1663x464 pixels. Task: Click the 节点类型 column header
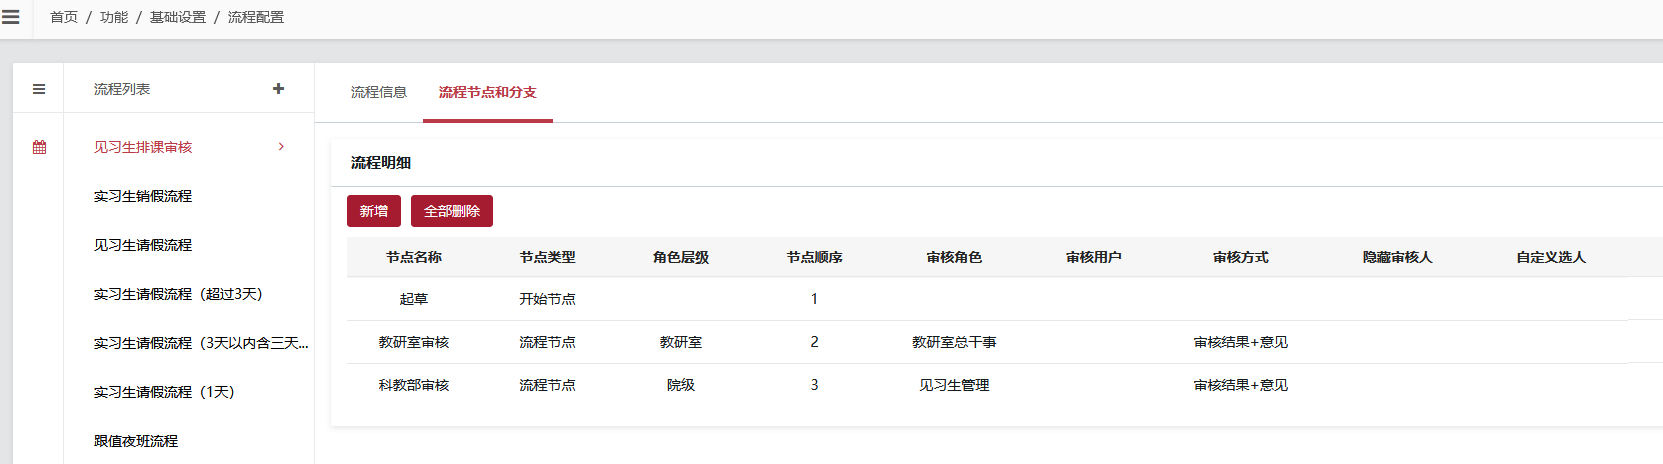(548, 257)
